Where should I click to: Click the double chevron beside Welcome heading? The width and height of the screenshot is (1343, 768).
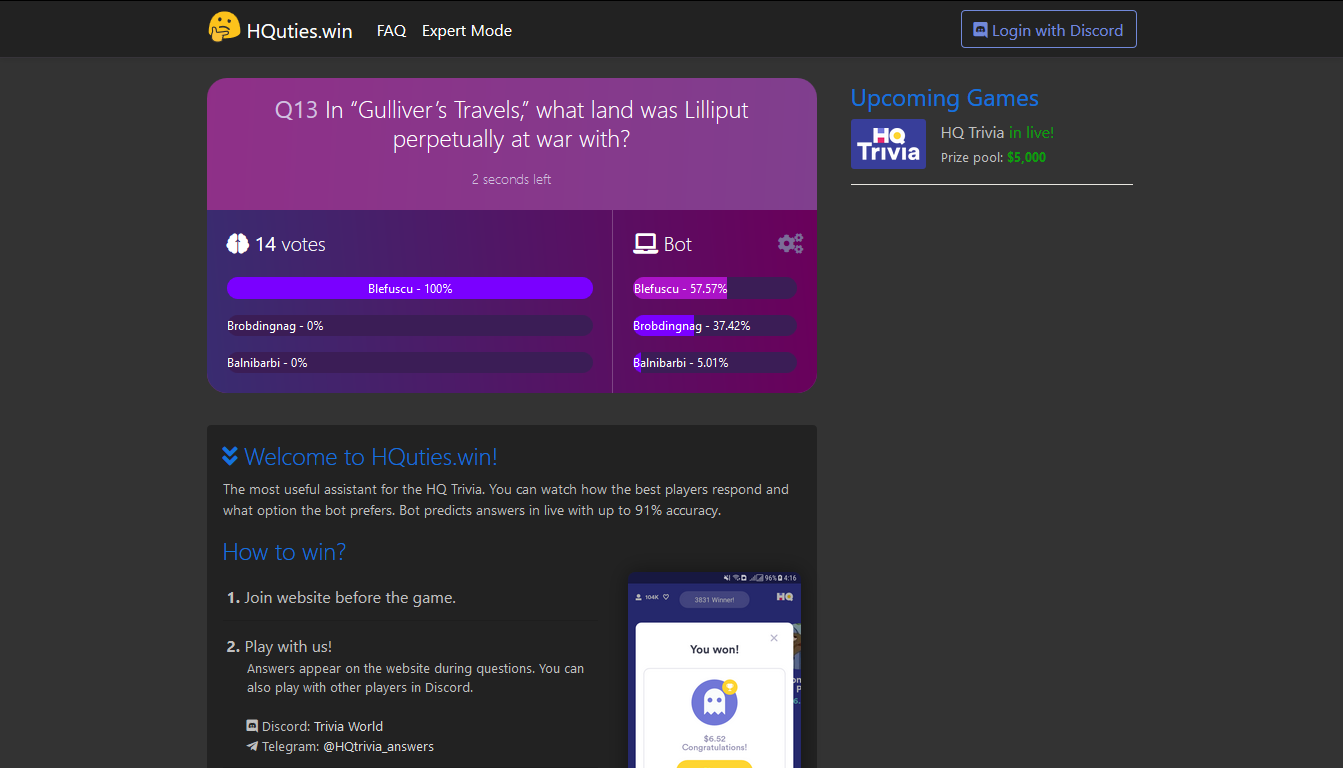[x=230, y=456]
